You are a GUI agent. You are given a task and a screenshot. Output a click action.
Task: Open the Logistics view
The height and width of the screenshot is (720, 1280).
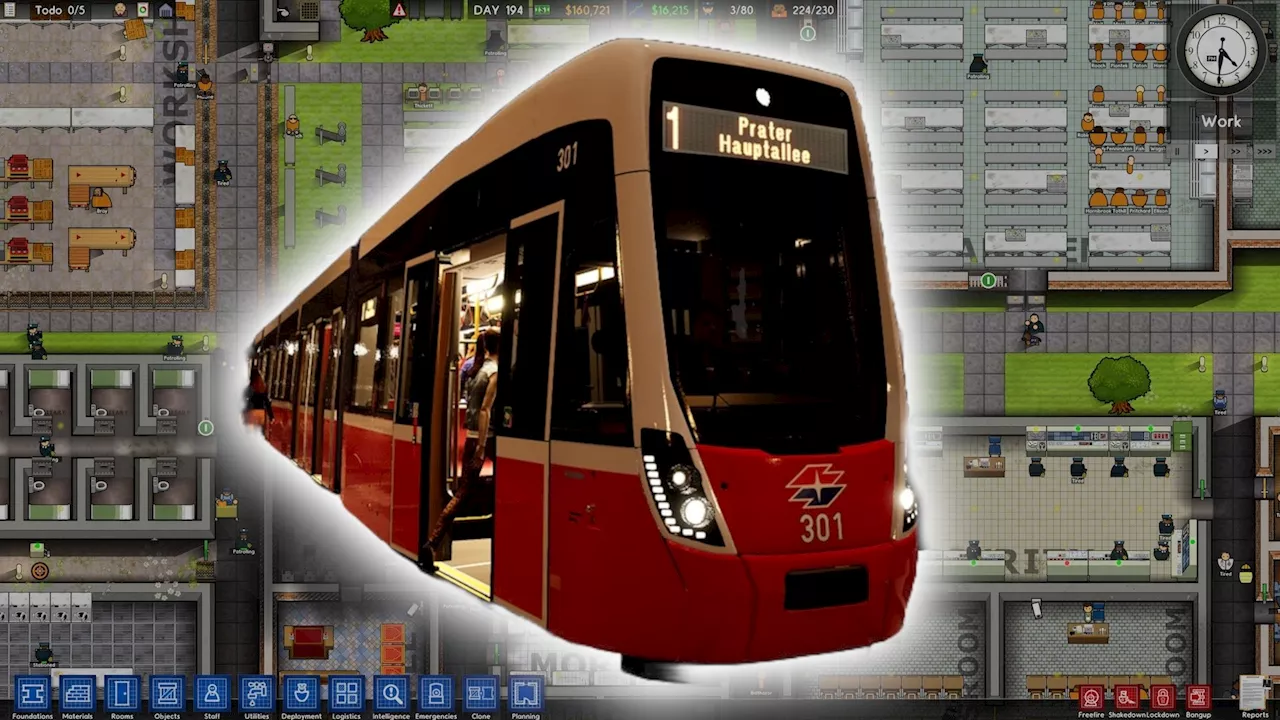(346, 693)
